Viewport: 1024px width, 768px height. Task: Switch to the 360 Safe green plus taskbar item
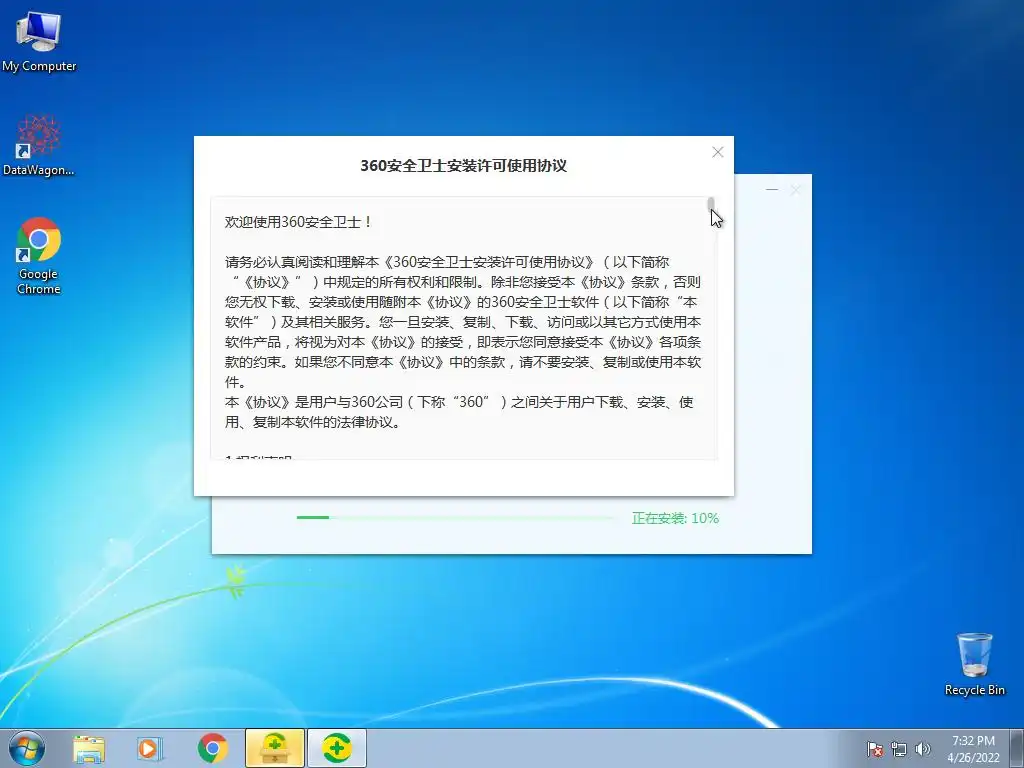pyautogui.click(x=337, y=748)
